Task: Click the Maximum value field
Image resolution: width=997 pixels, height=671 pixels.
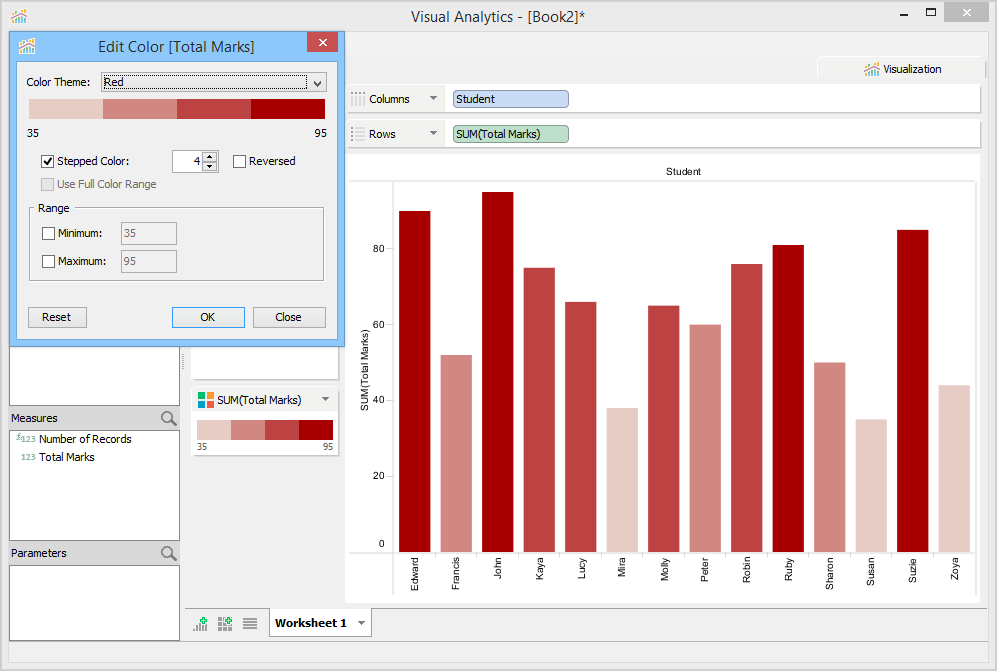Action: (149, 261)
